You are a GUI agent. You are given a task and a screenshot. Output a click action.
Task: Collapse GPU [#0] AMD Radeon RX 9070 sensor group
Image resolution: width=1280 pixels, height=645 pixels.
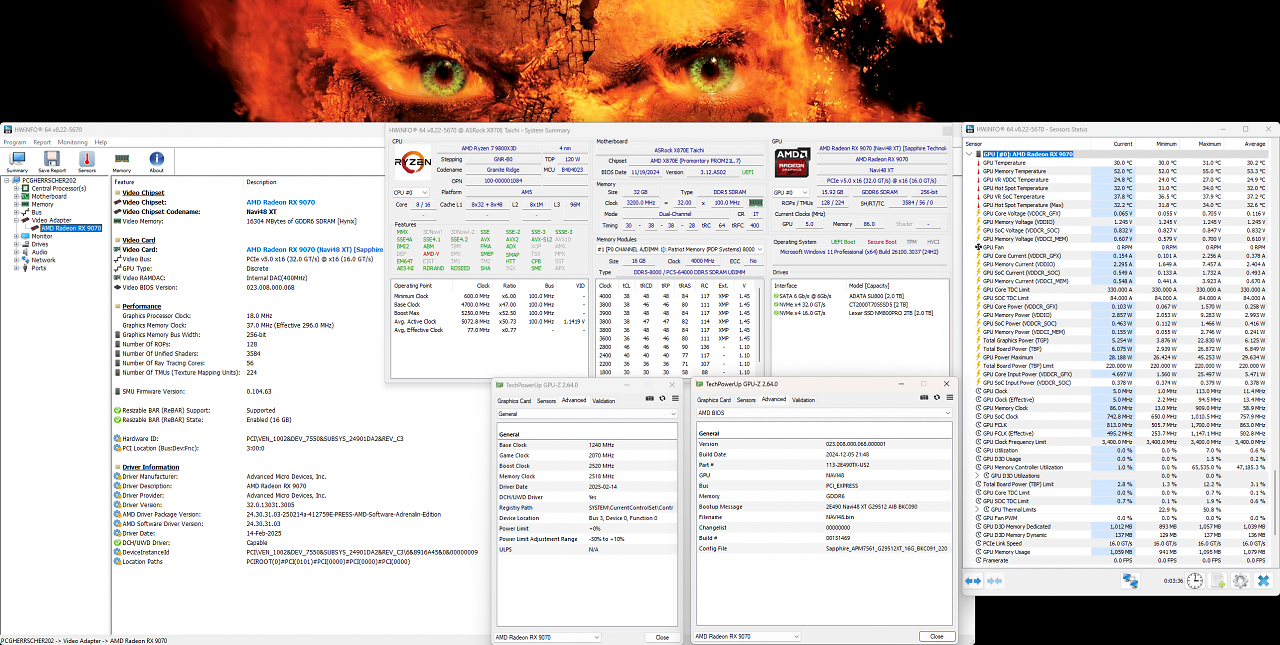(x=971, y=154)
